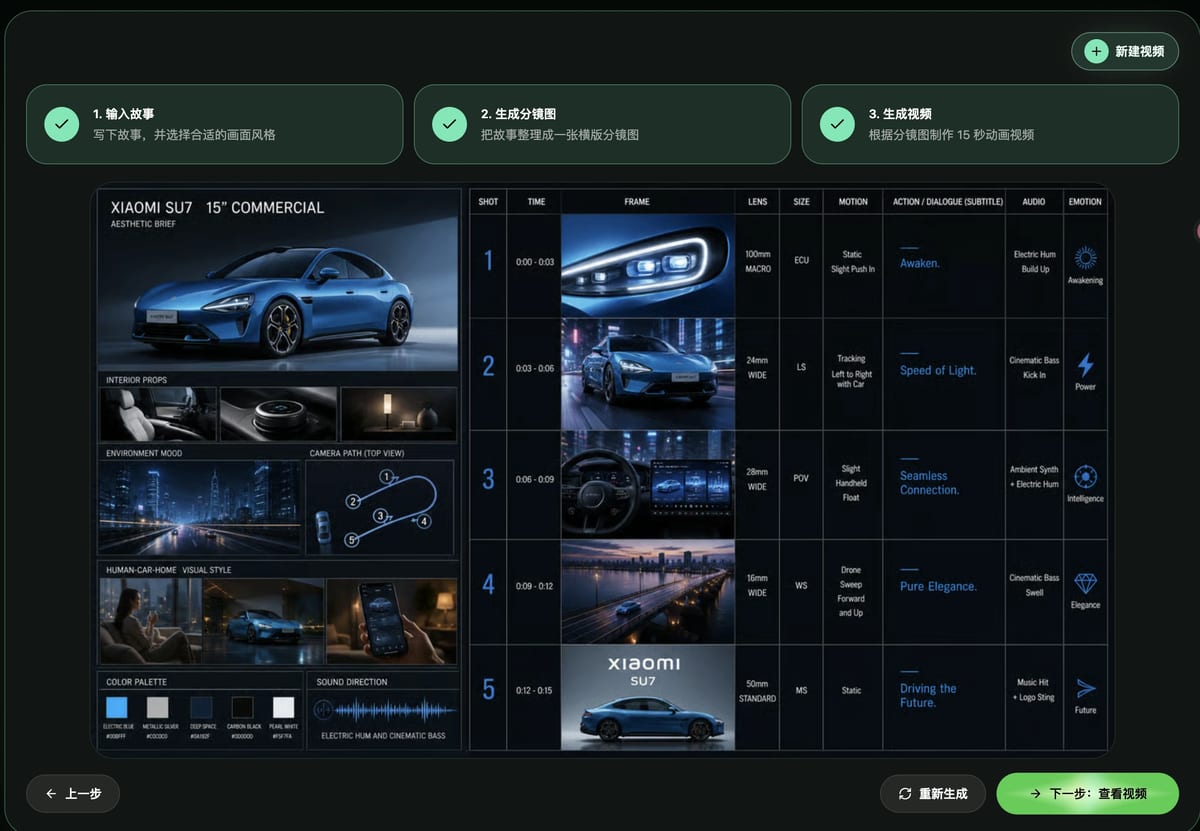
Task: Click the 'ACTION / DIALOGUE (SUBTITLE)' column header
Action: (x=947, y=201)
